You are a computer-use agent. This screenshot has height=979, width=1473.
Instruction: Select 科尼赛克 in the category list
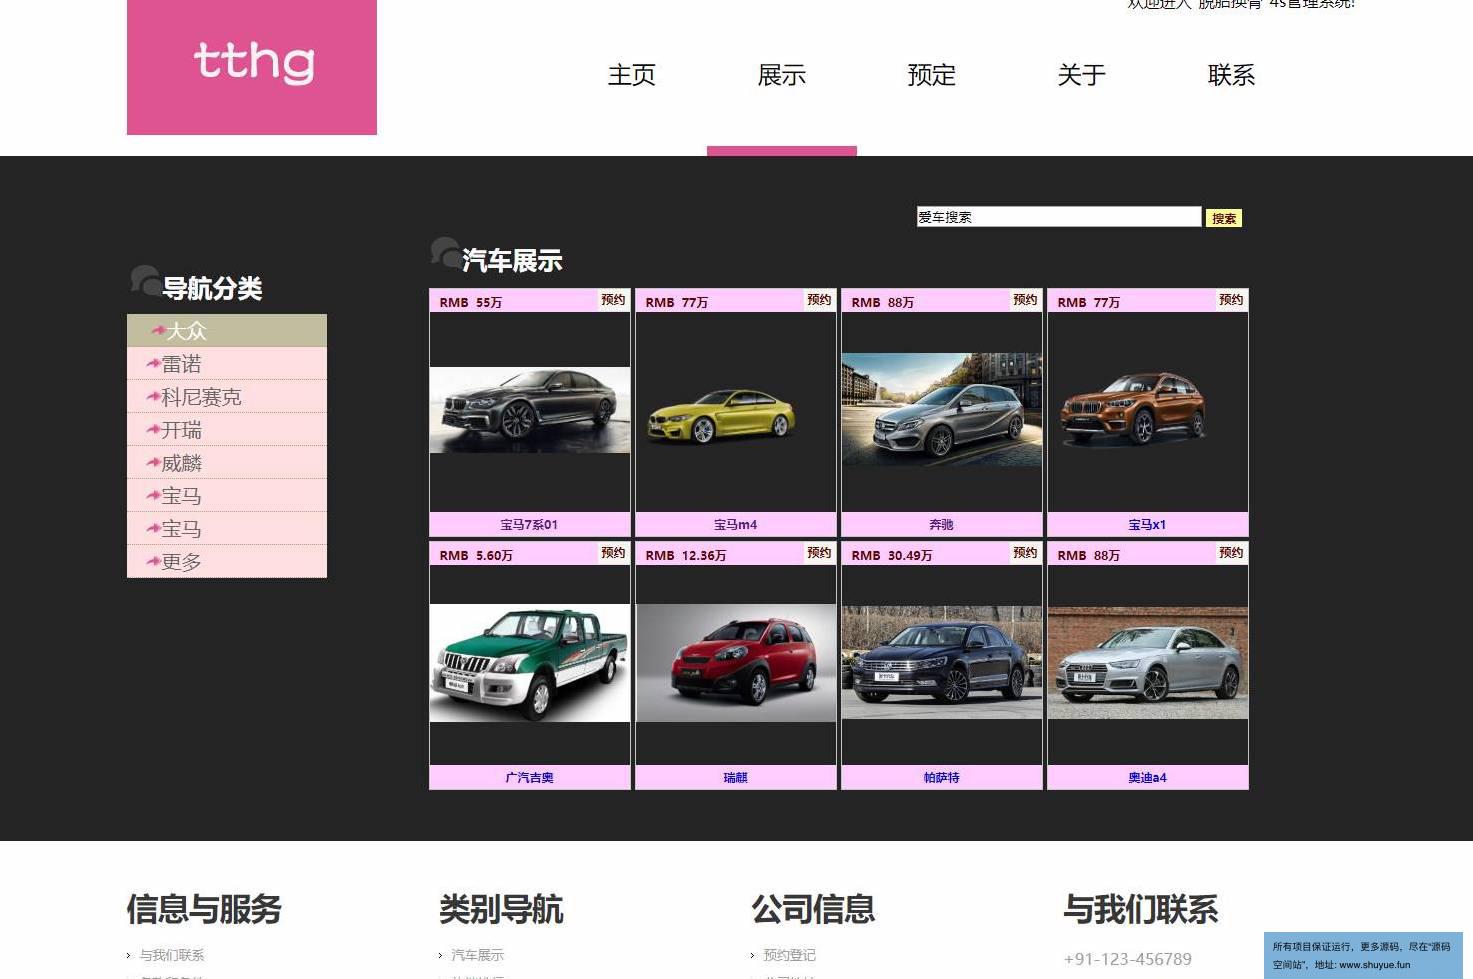[227, 397]
